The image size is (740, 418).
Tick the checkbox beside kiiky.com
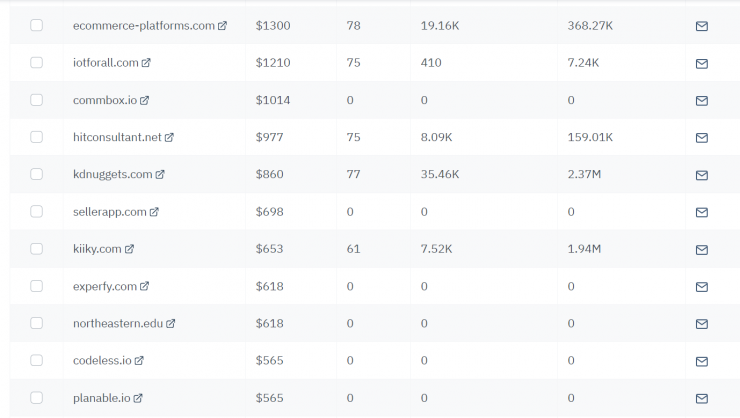click(x=37, y=249)
